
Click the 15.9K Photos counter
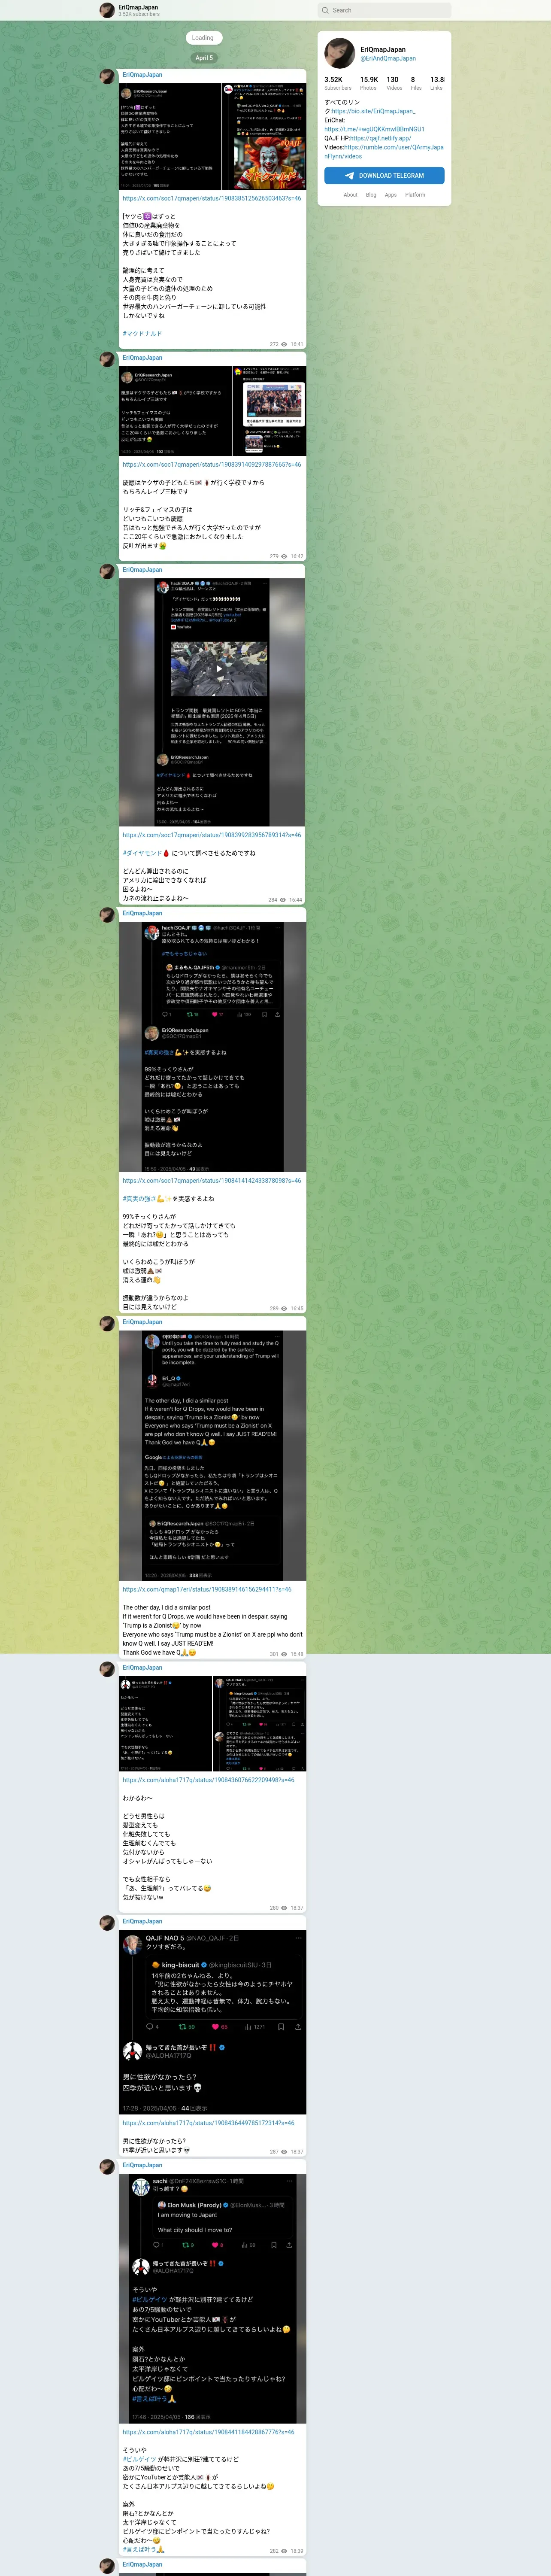pos(369,83)
